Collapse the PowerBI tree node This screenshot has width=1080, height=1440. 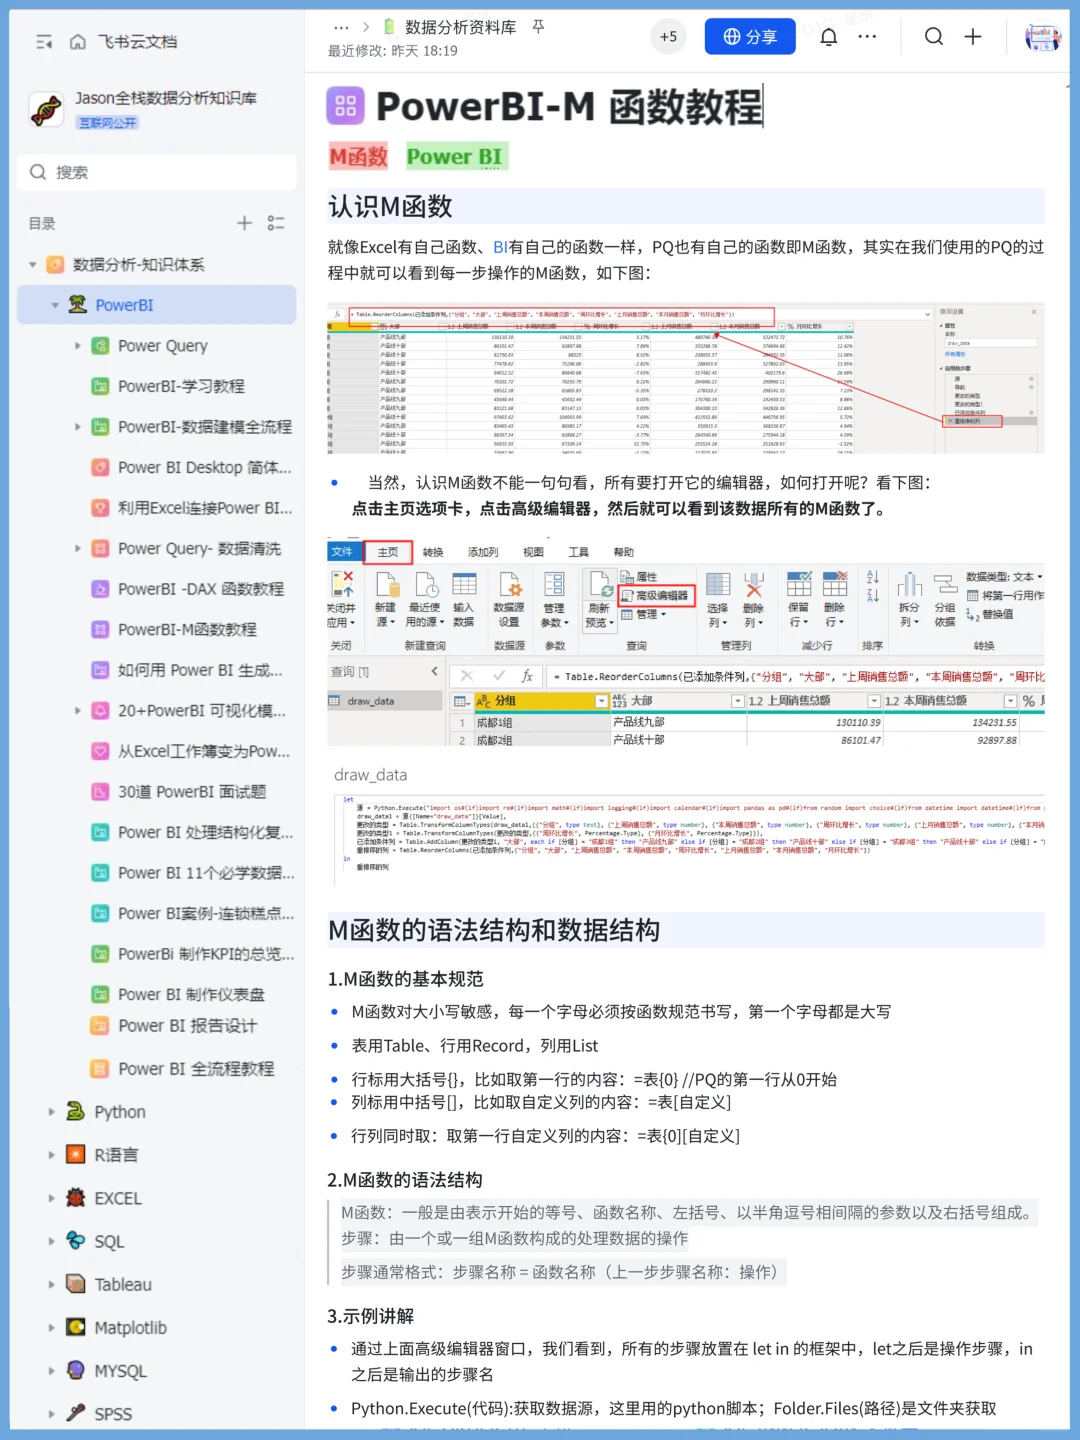[x=55, y=305]
